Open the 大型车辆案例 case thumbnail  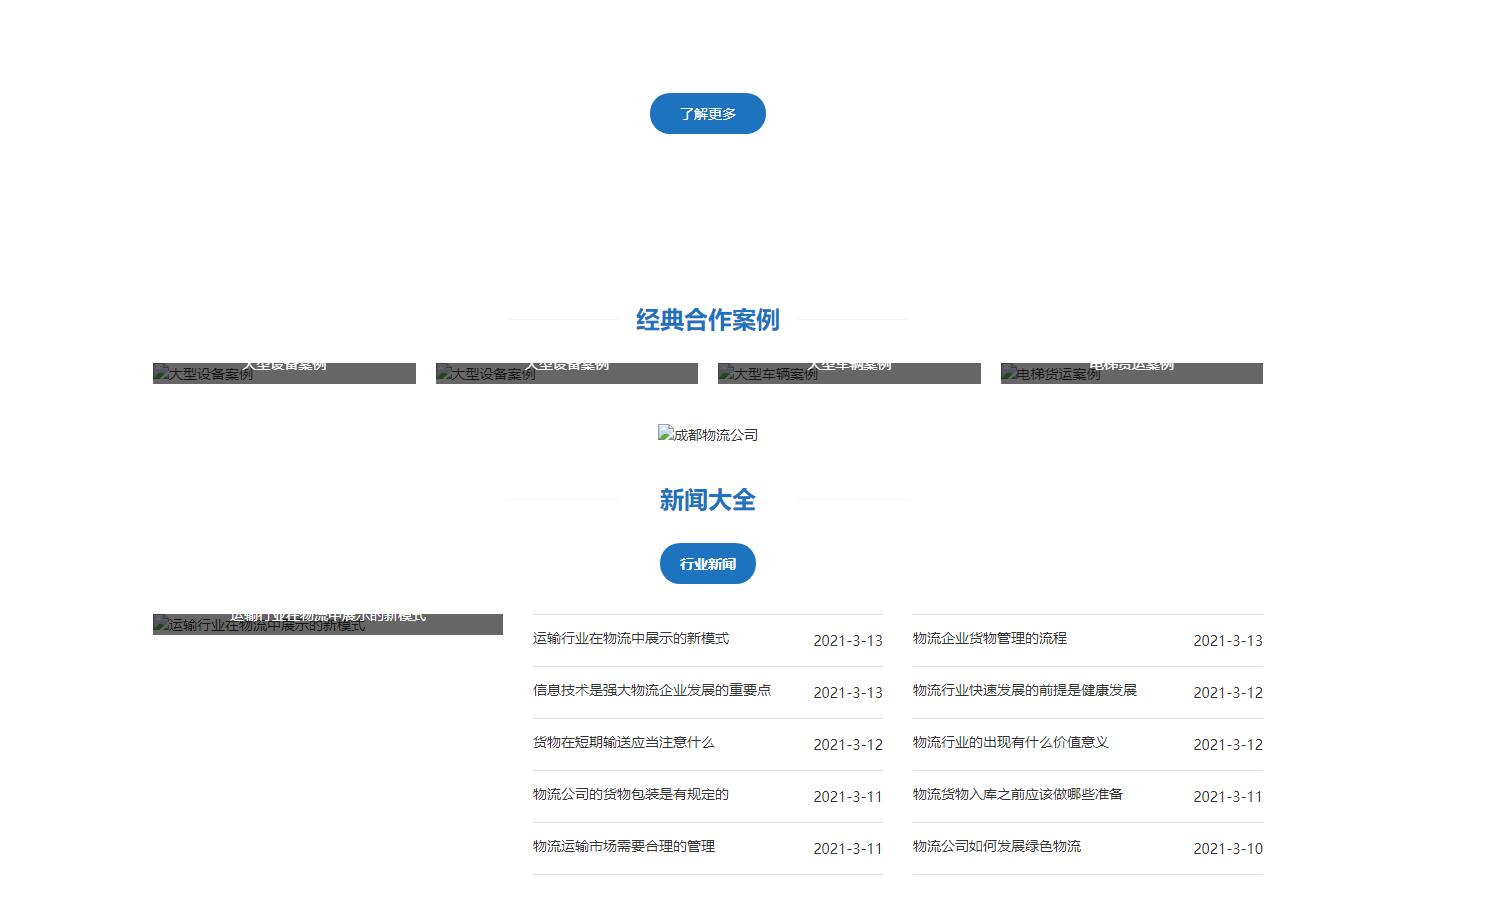point(849,373)
